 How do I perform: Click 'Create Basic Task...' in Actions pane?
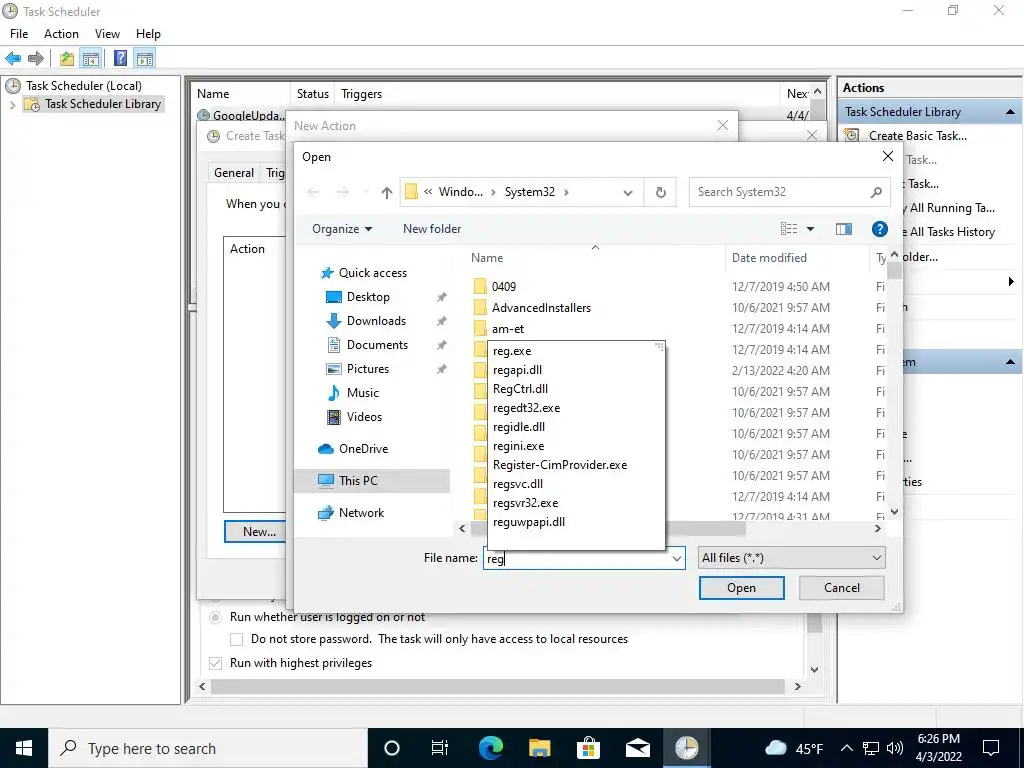[x=918, y=136]
